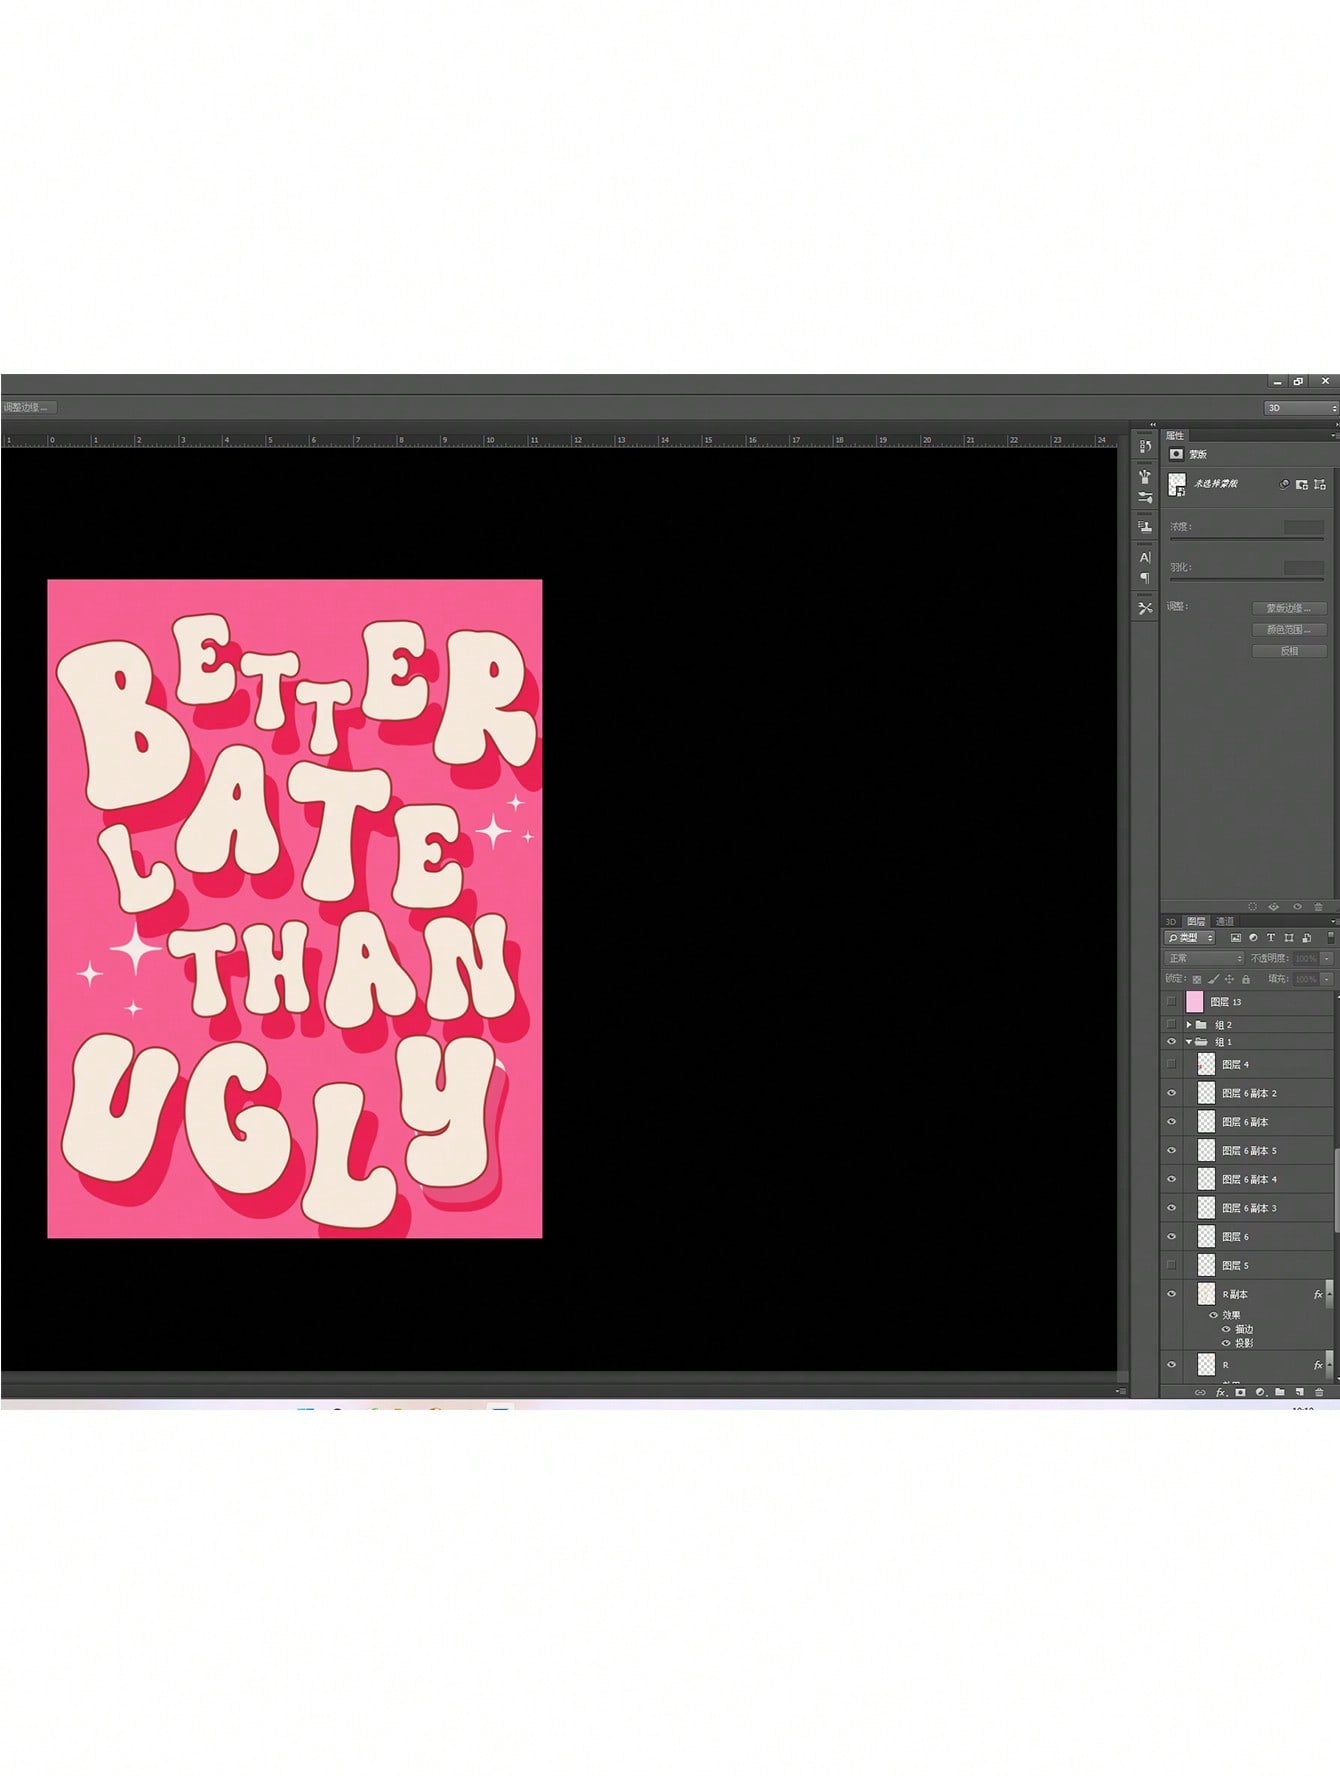Open the Clone Source panel icon
The image size is (1340, 1785).
click(x=1145, y=526)
